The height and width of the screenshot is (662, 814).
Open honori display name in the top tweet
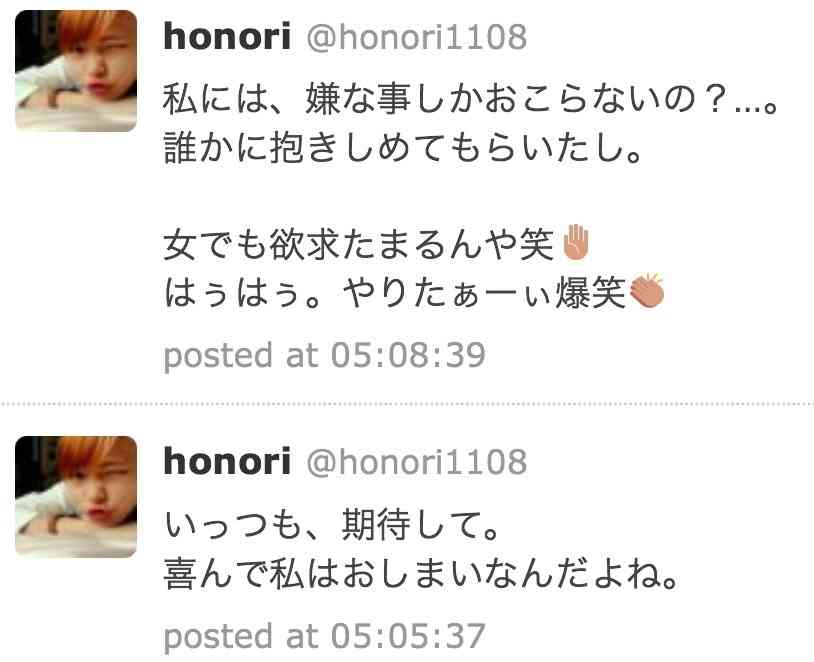[227, 37]
